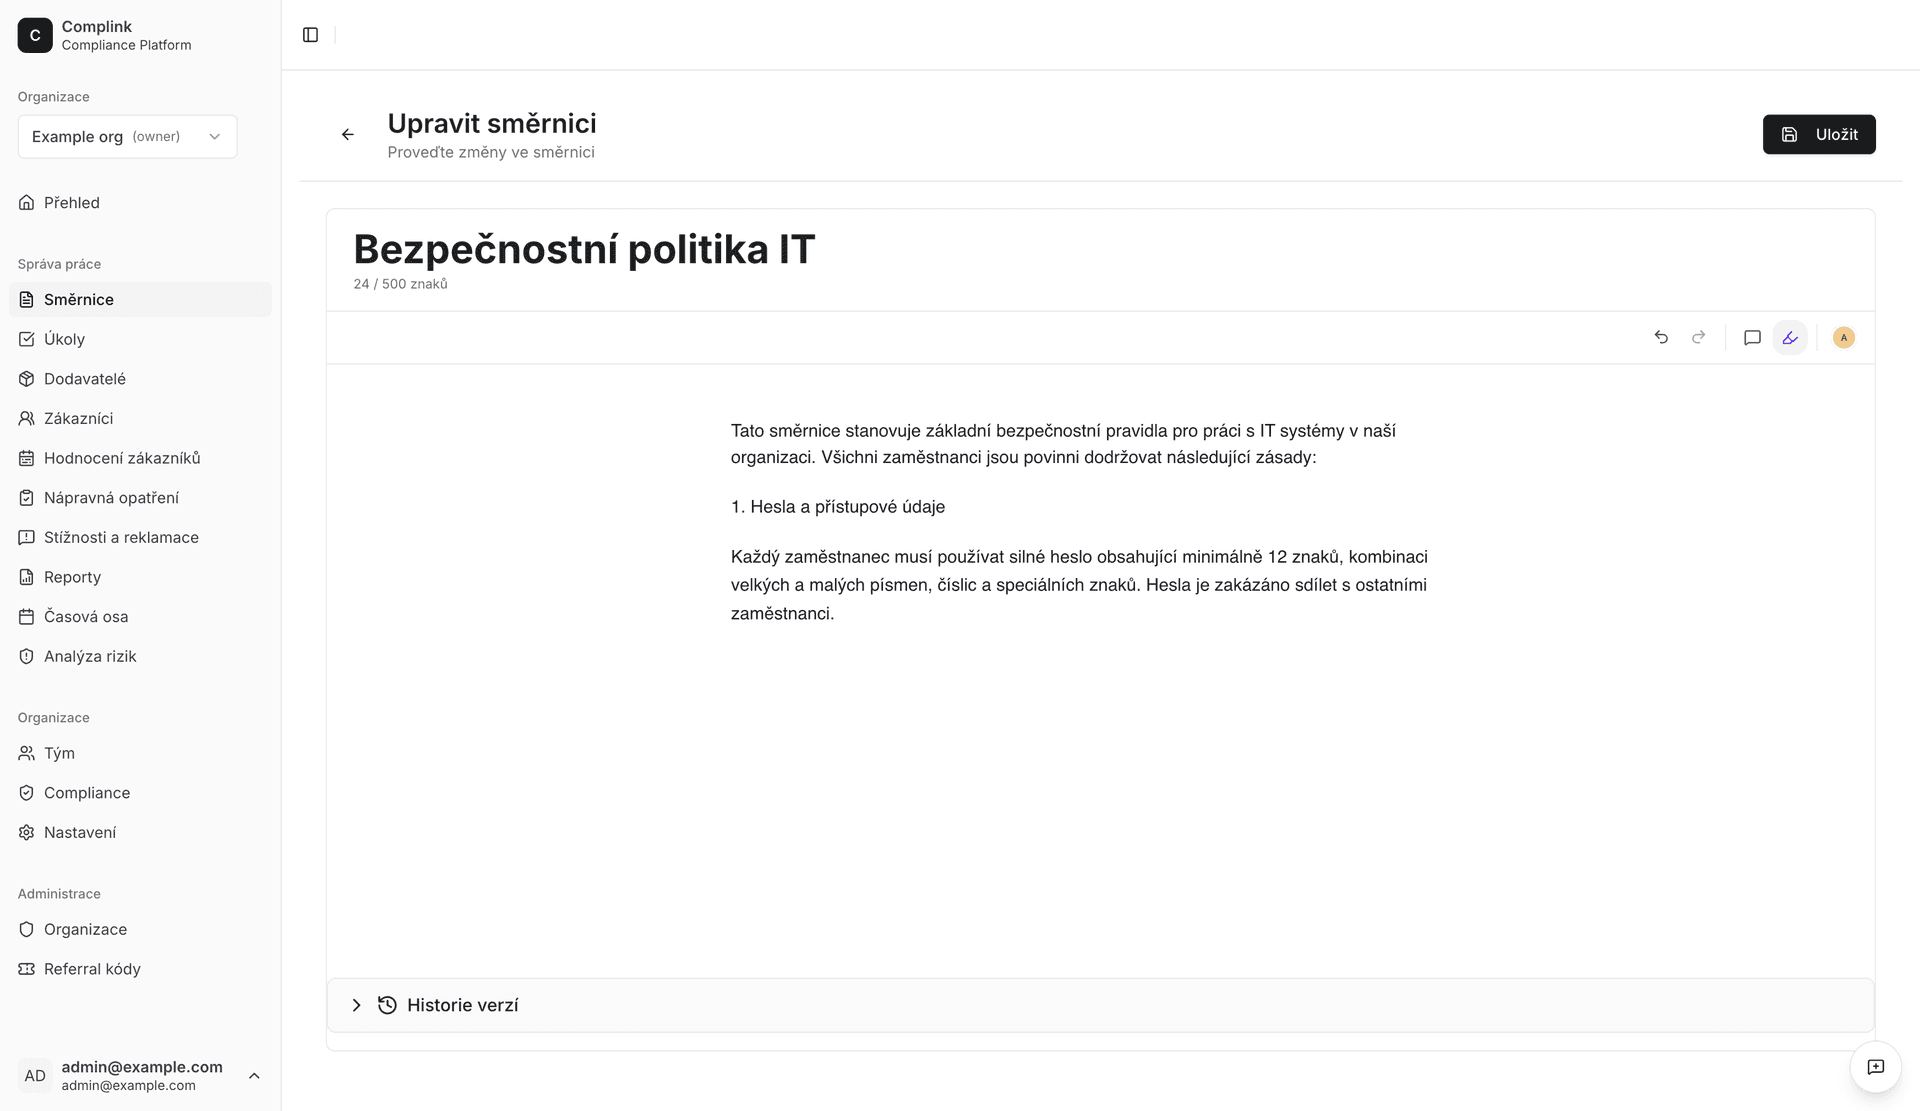
Task: Open Analýza rizik via its shield icon
Action: pyautogui.click(x=26, y=656)
